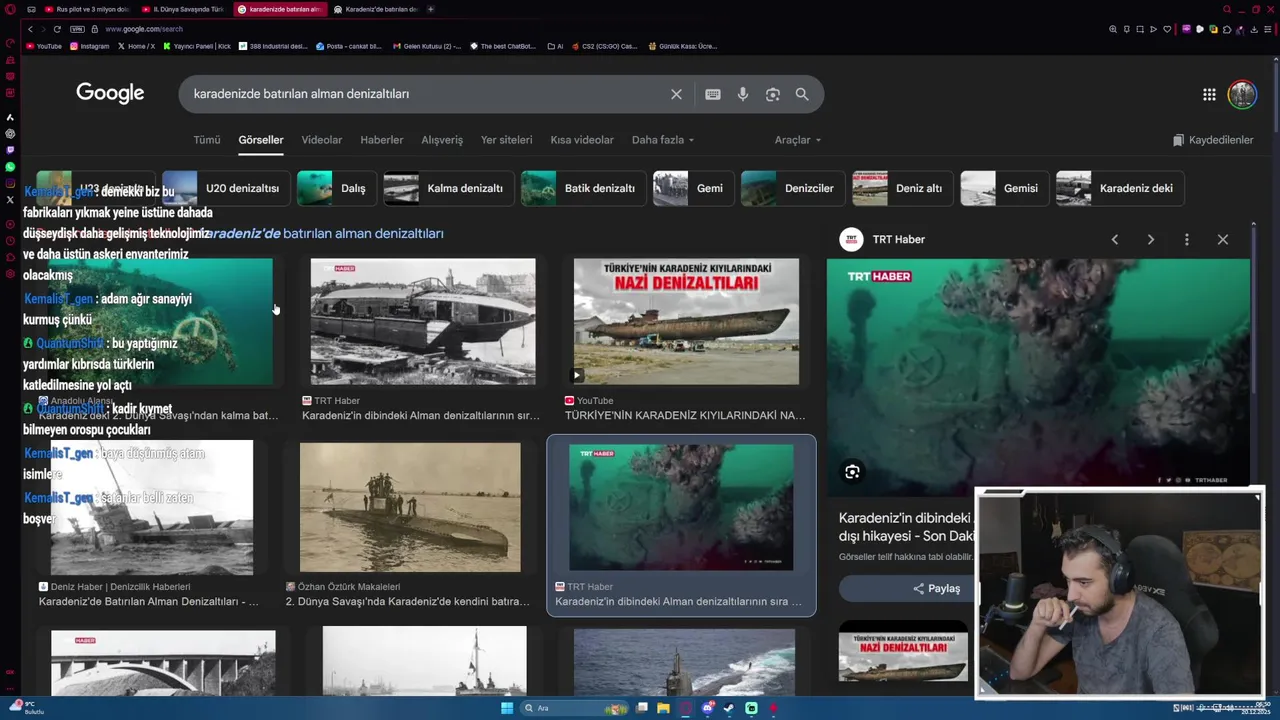1280x720 pixels.
Task: Open Kaydedilenler saved items
Action: coord(1213,140)
